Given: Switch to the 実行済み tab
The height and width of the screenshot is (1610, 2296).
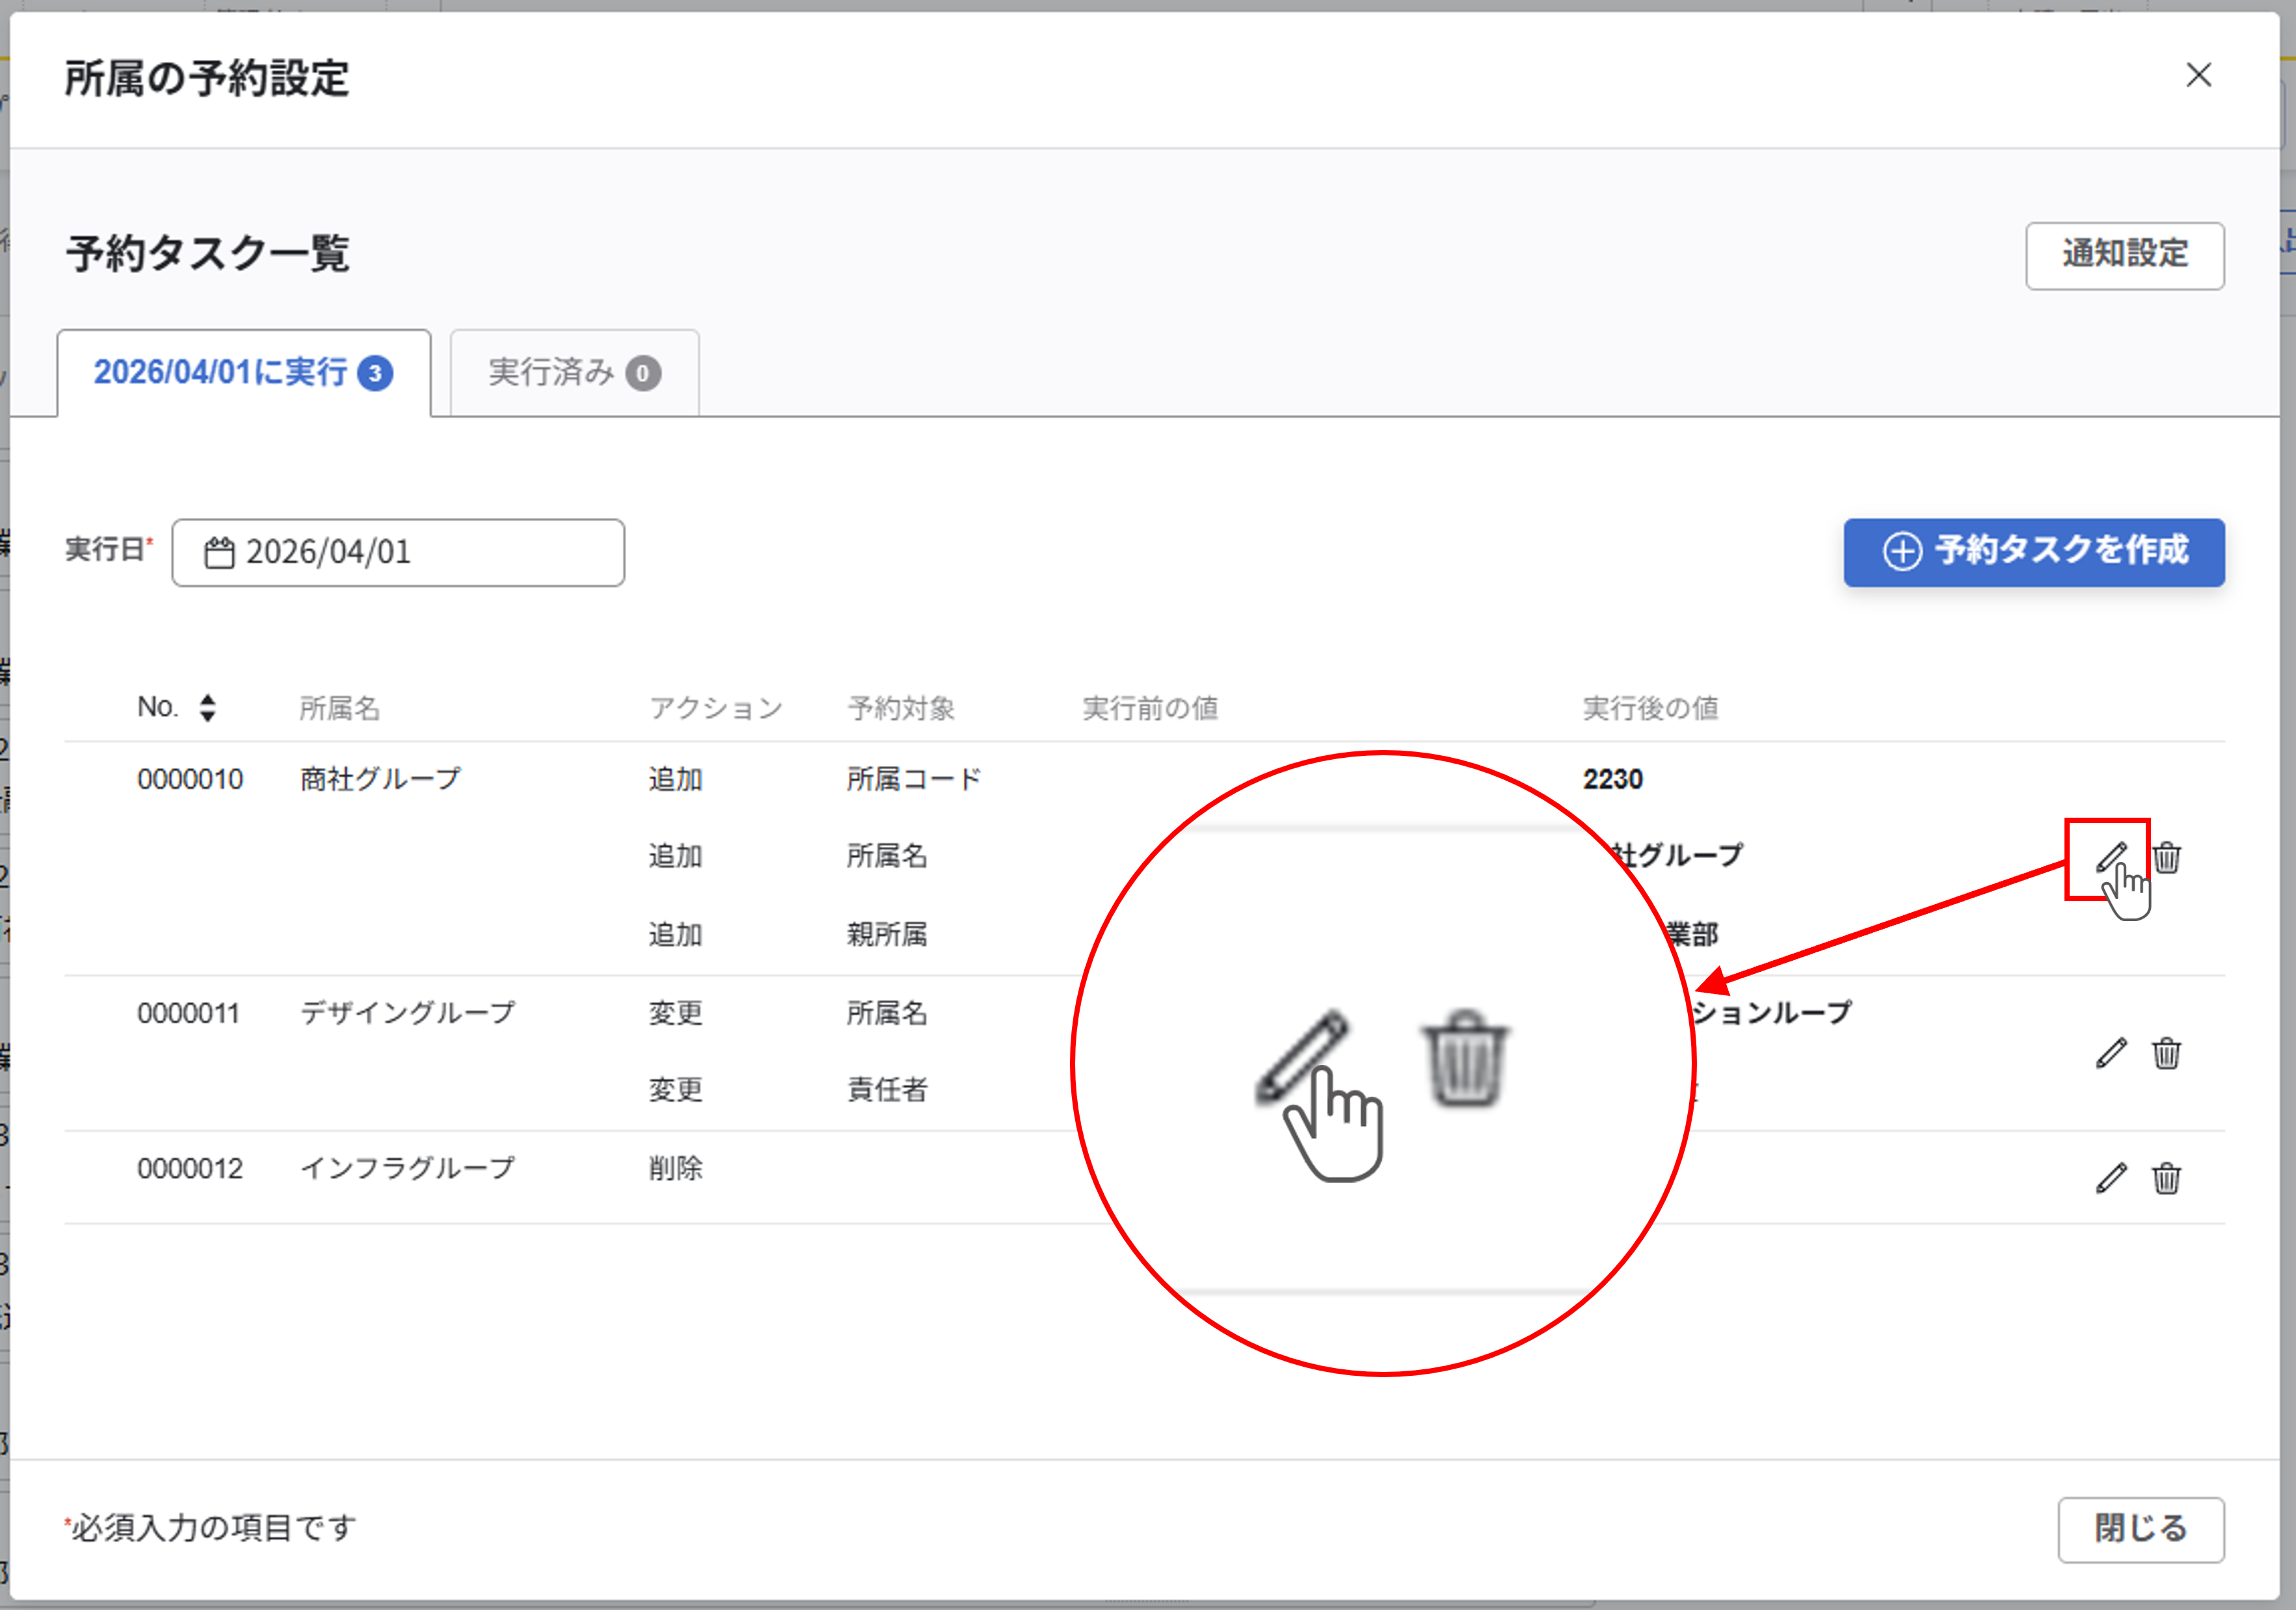Looking at the screenshot, I should [x=574, y=373].
